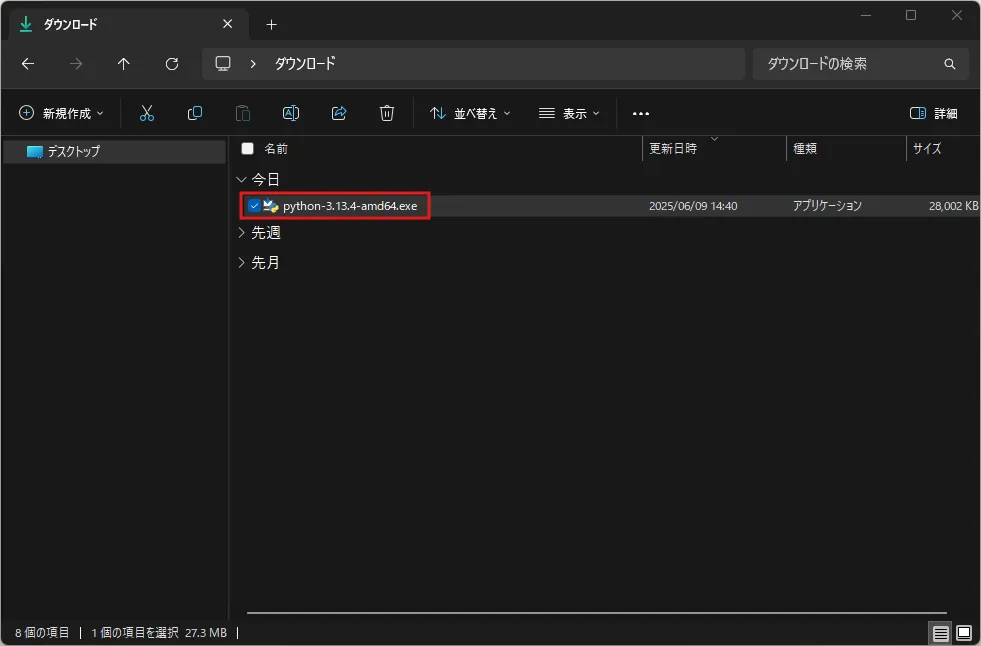Click the Rename icon in toolbar
This screenshot has height=646, width=981.
point(291,113)
